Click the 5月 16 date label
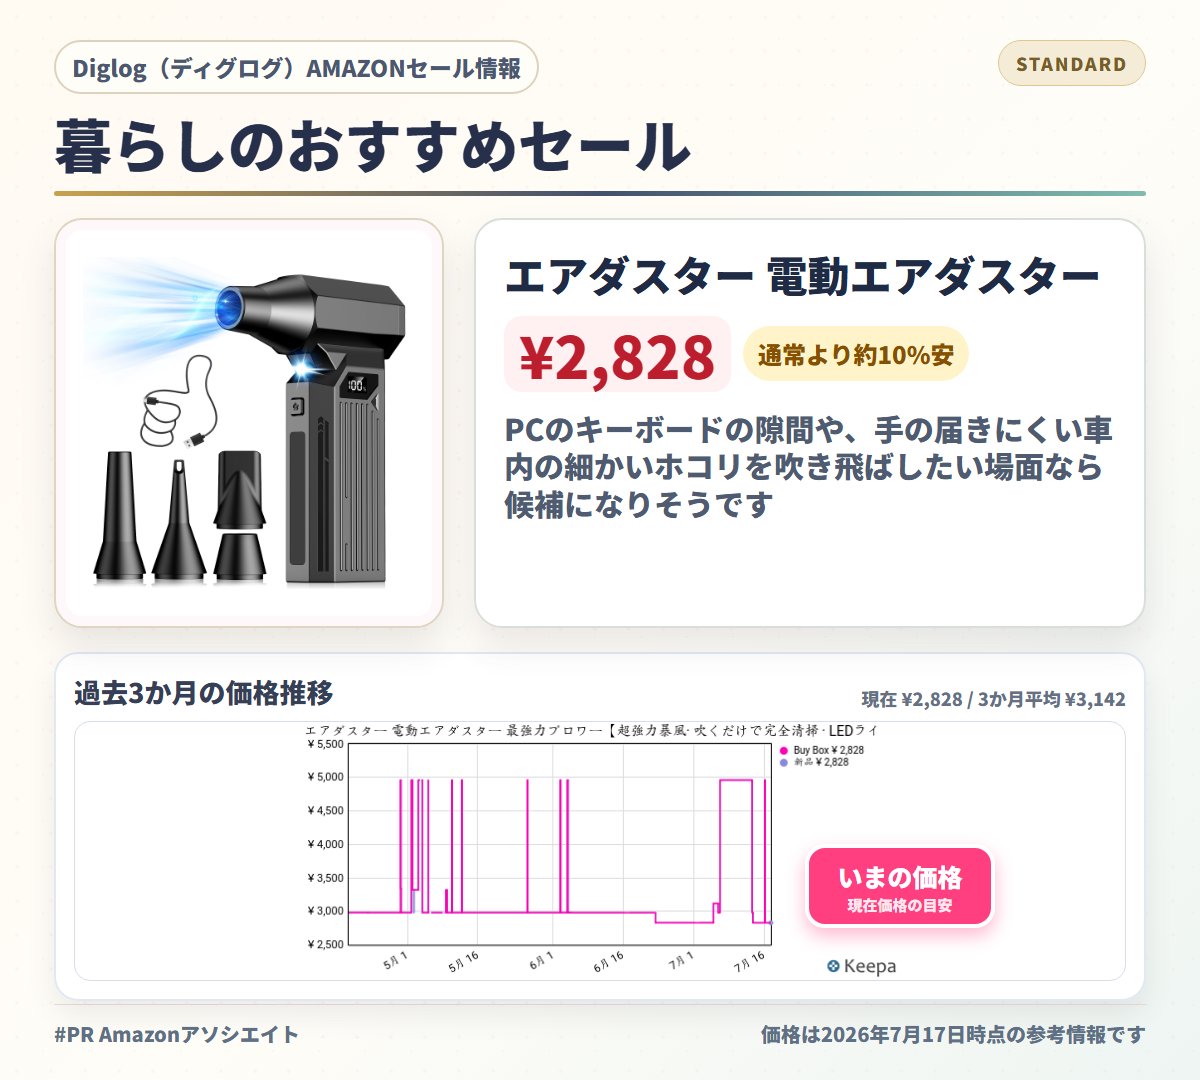Screen dimensions: 1200x1080 (x=464, y=962)
